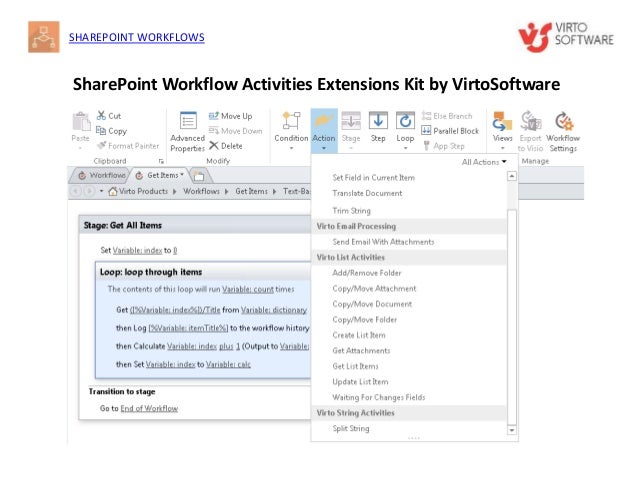Insert a Parallel Block via icon
The width and height of the screenshot is (638, 479).
[426, 131]
